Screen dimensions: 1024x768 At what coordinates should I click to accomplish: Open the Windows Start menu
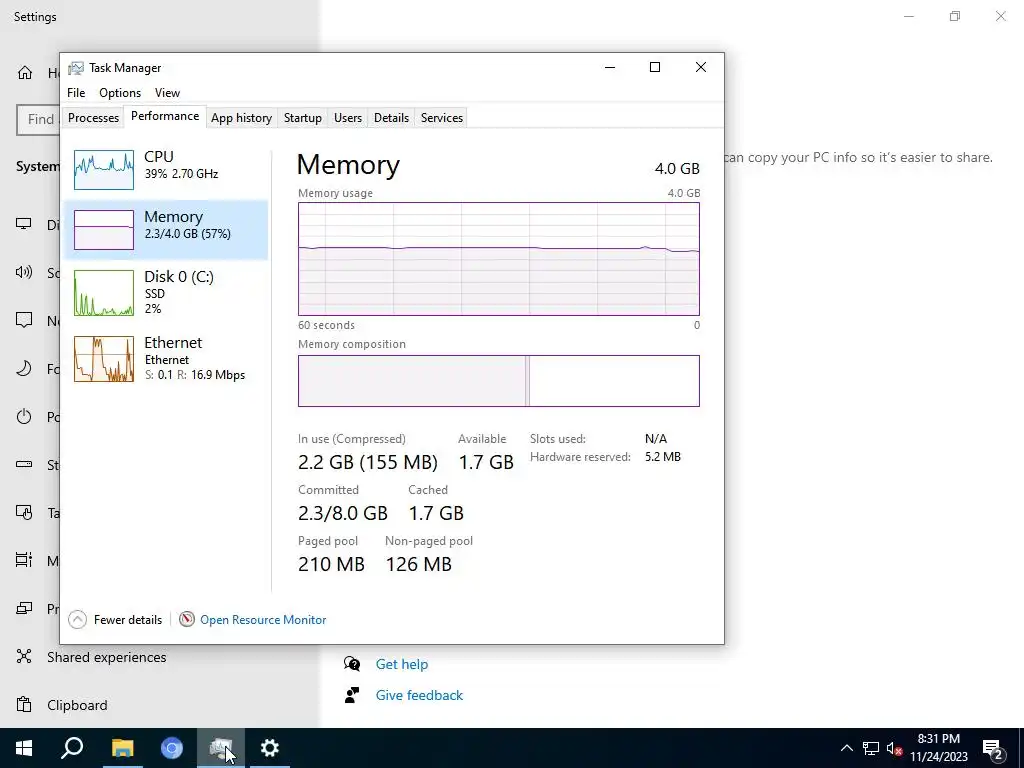(x=24, y=748)
